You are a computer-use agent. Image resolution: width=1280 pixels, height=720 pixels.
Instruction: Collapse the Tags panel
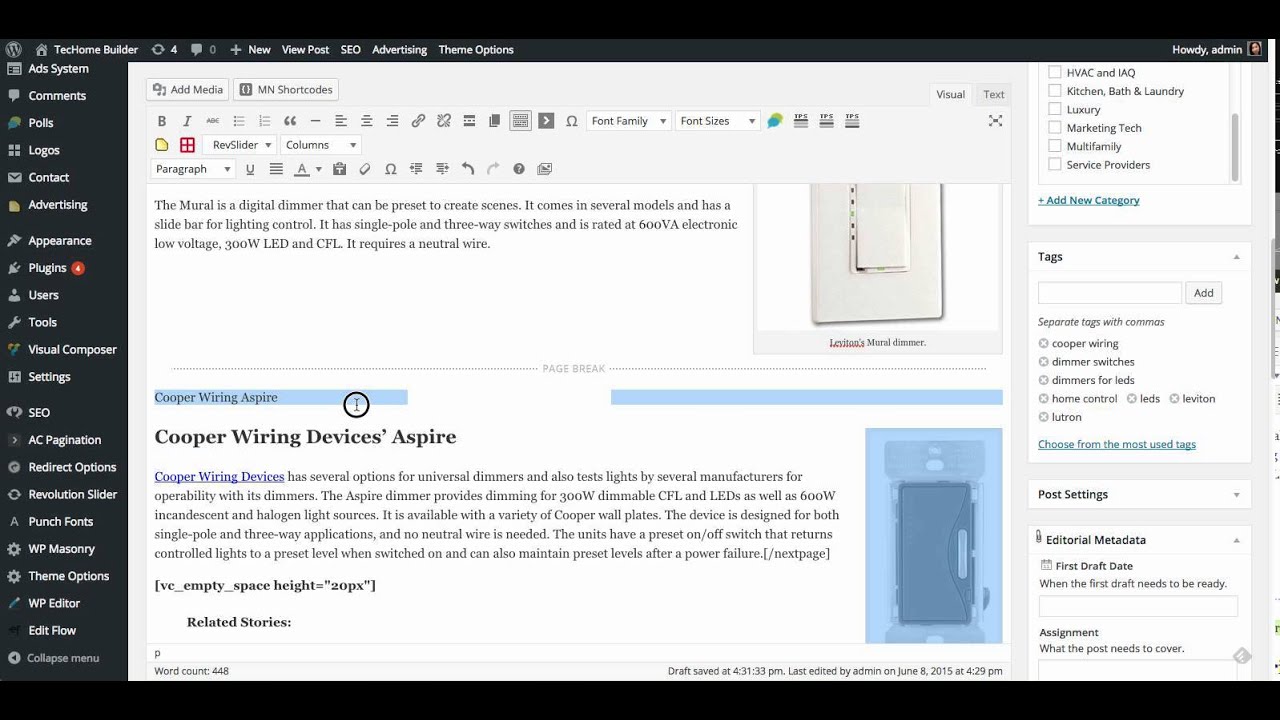click(1236, 257)
